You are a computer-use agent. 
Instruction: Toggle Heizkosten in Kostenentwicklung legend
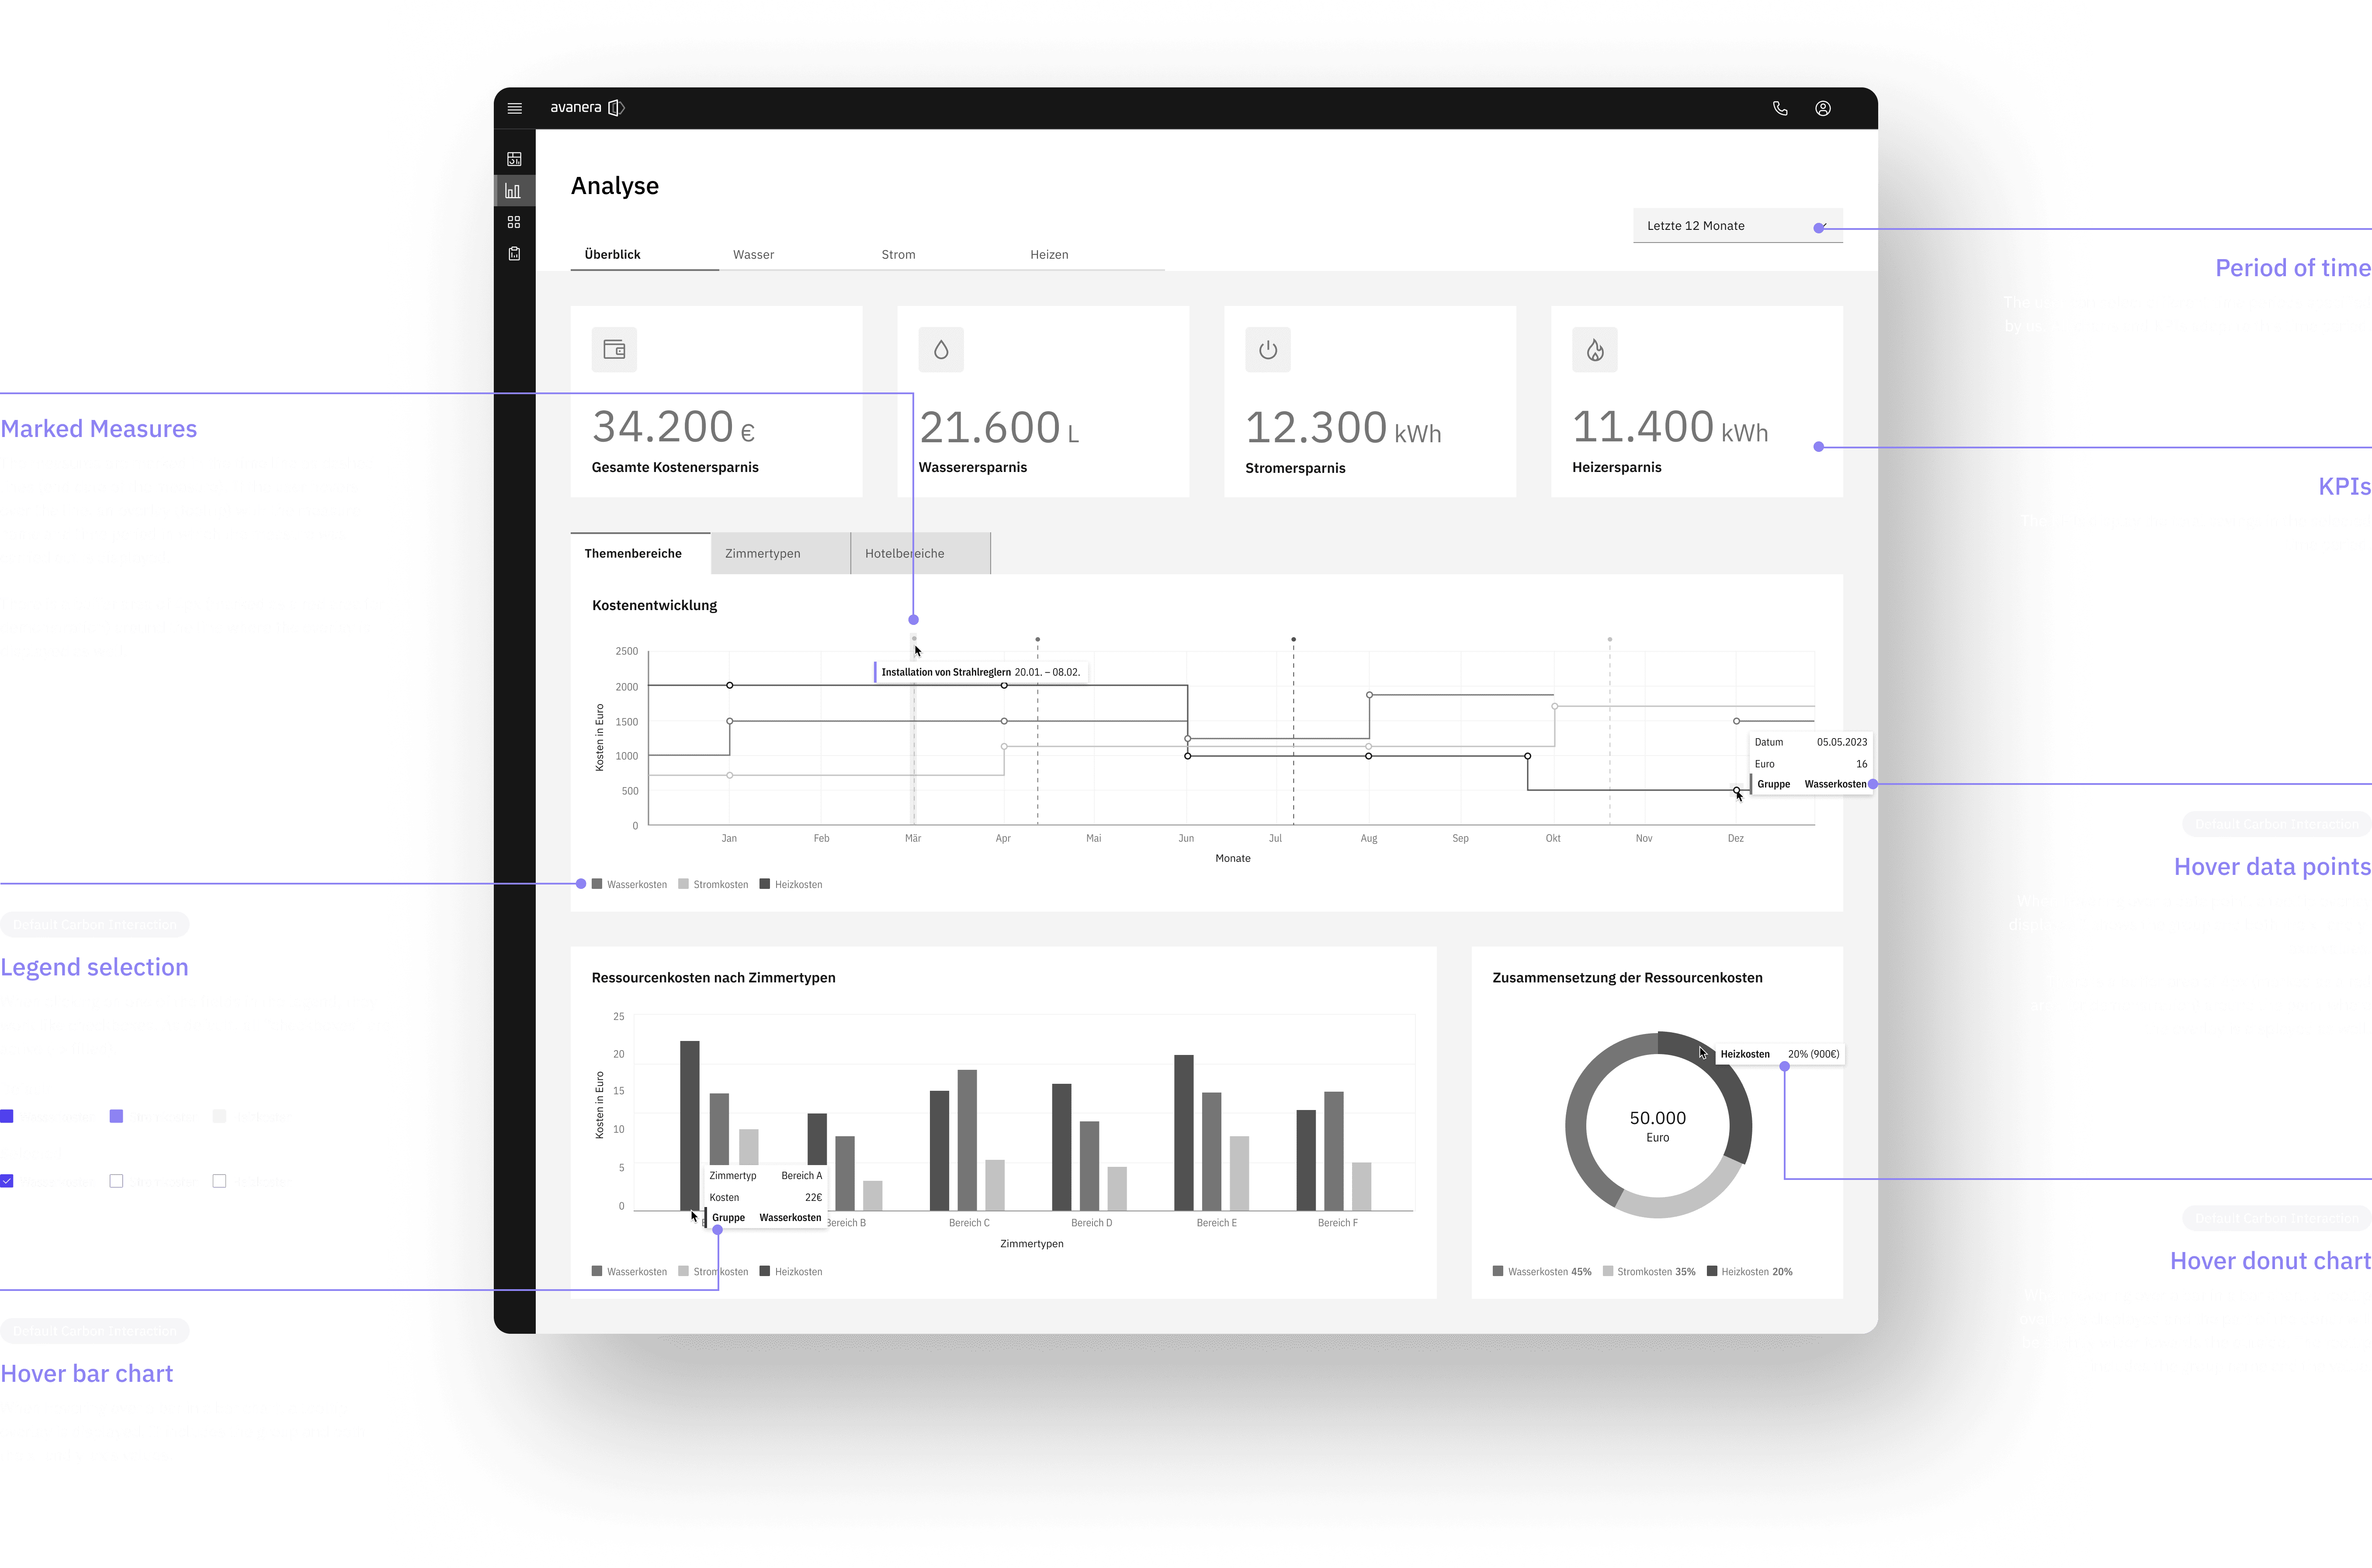791,884
